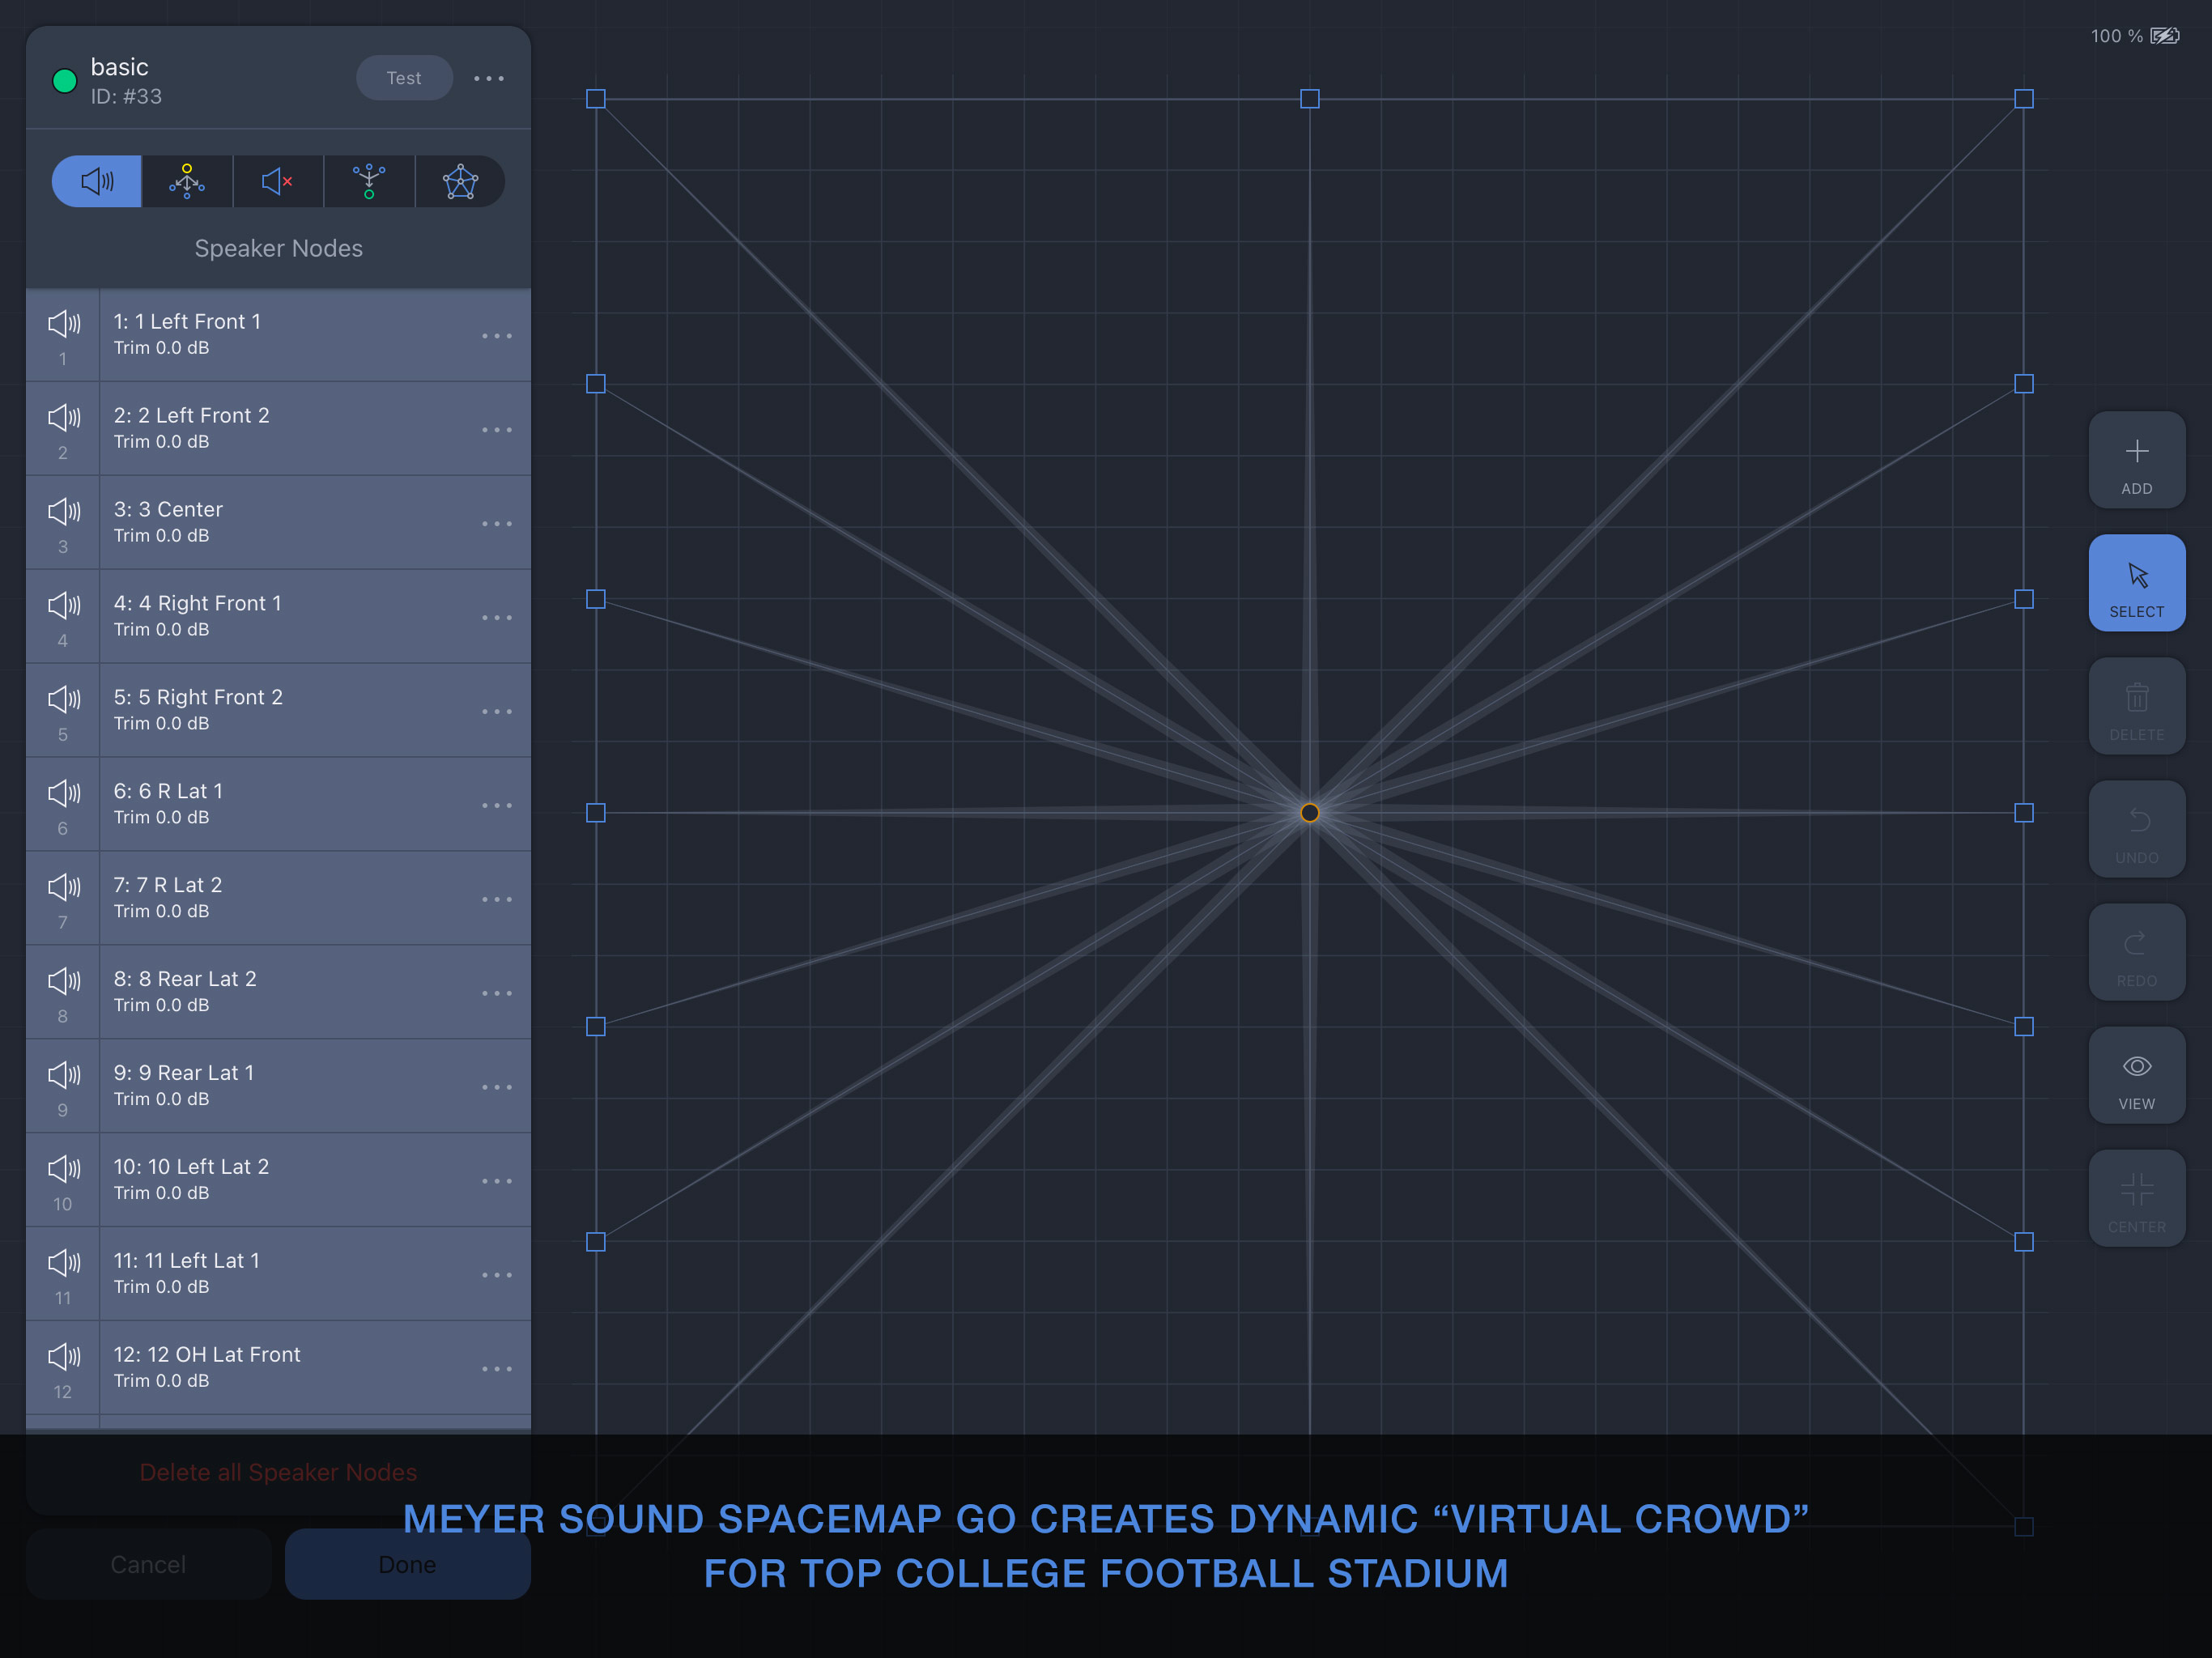Click the Cancel button

click(148, 1564)
